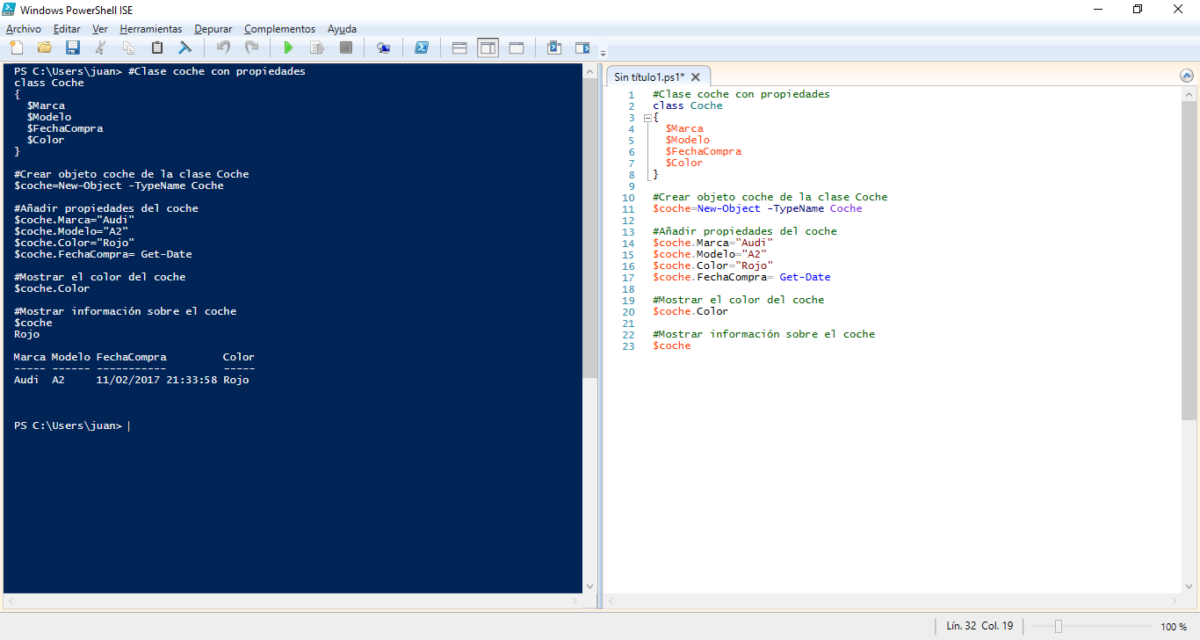Create a new script with New icon
The width and height of the screenshot is (1200, 640).
pyautogui.click(x=16, y=47)
